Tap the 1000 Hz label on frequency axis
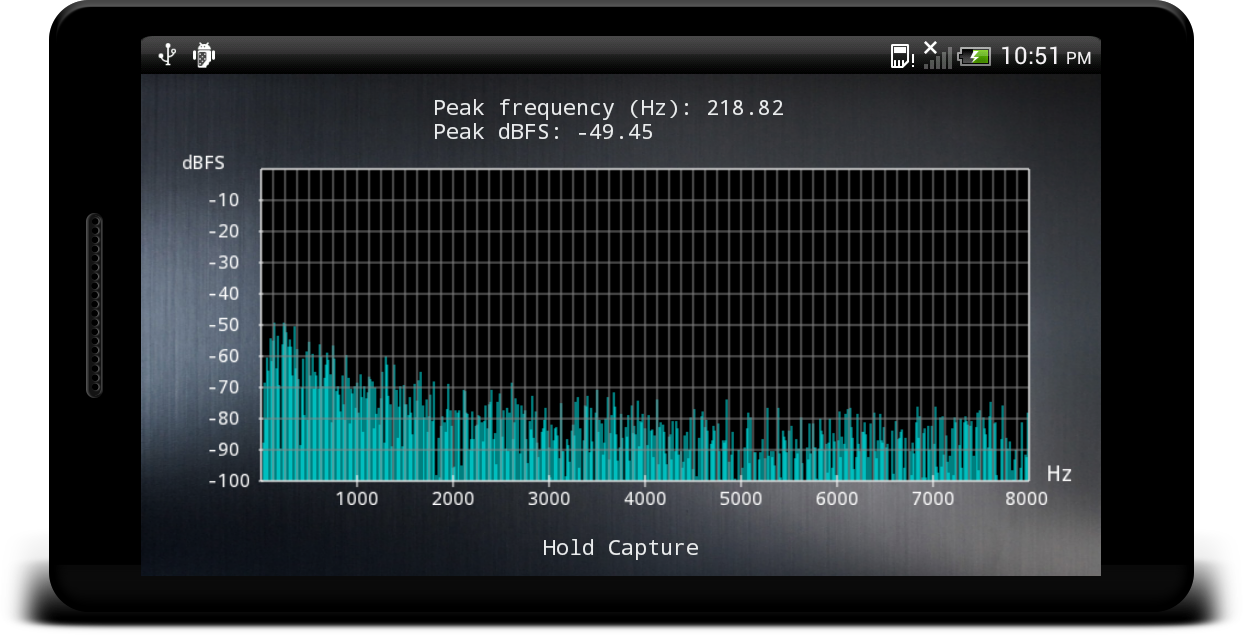The image size is (1243, 635). [x=356, y=498]
